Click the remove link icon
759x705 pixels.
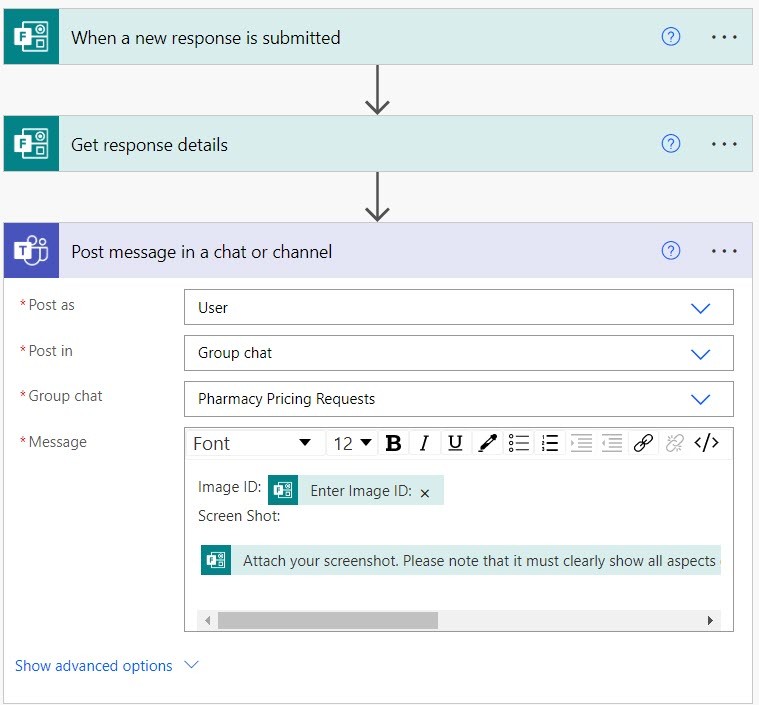674,443
